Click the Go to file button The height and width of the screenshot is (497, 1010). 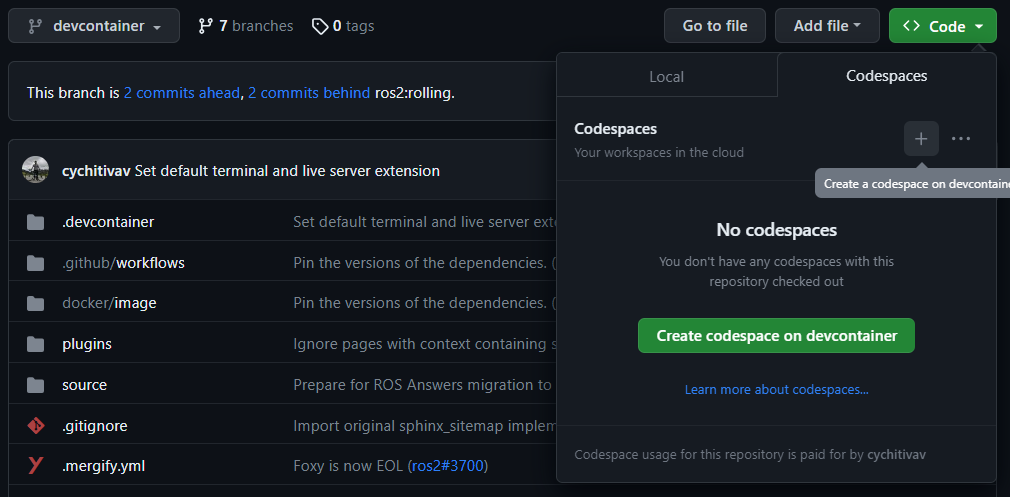pos(715,26)
